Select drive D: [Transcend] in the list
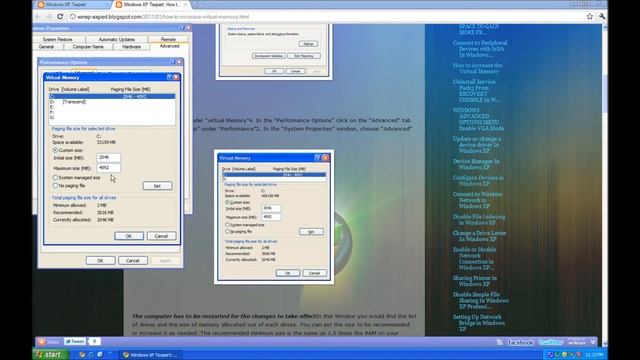The height and width of the screenshot is (360, 640). click(112, 102)
